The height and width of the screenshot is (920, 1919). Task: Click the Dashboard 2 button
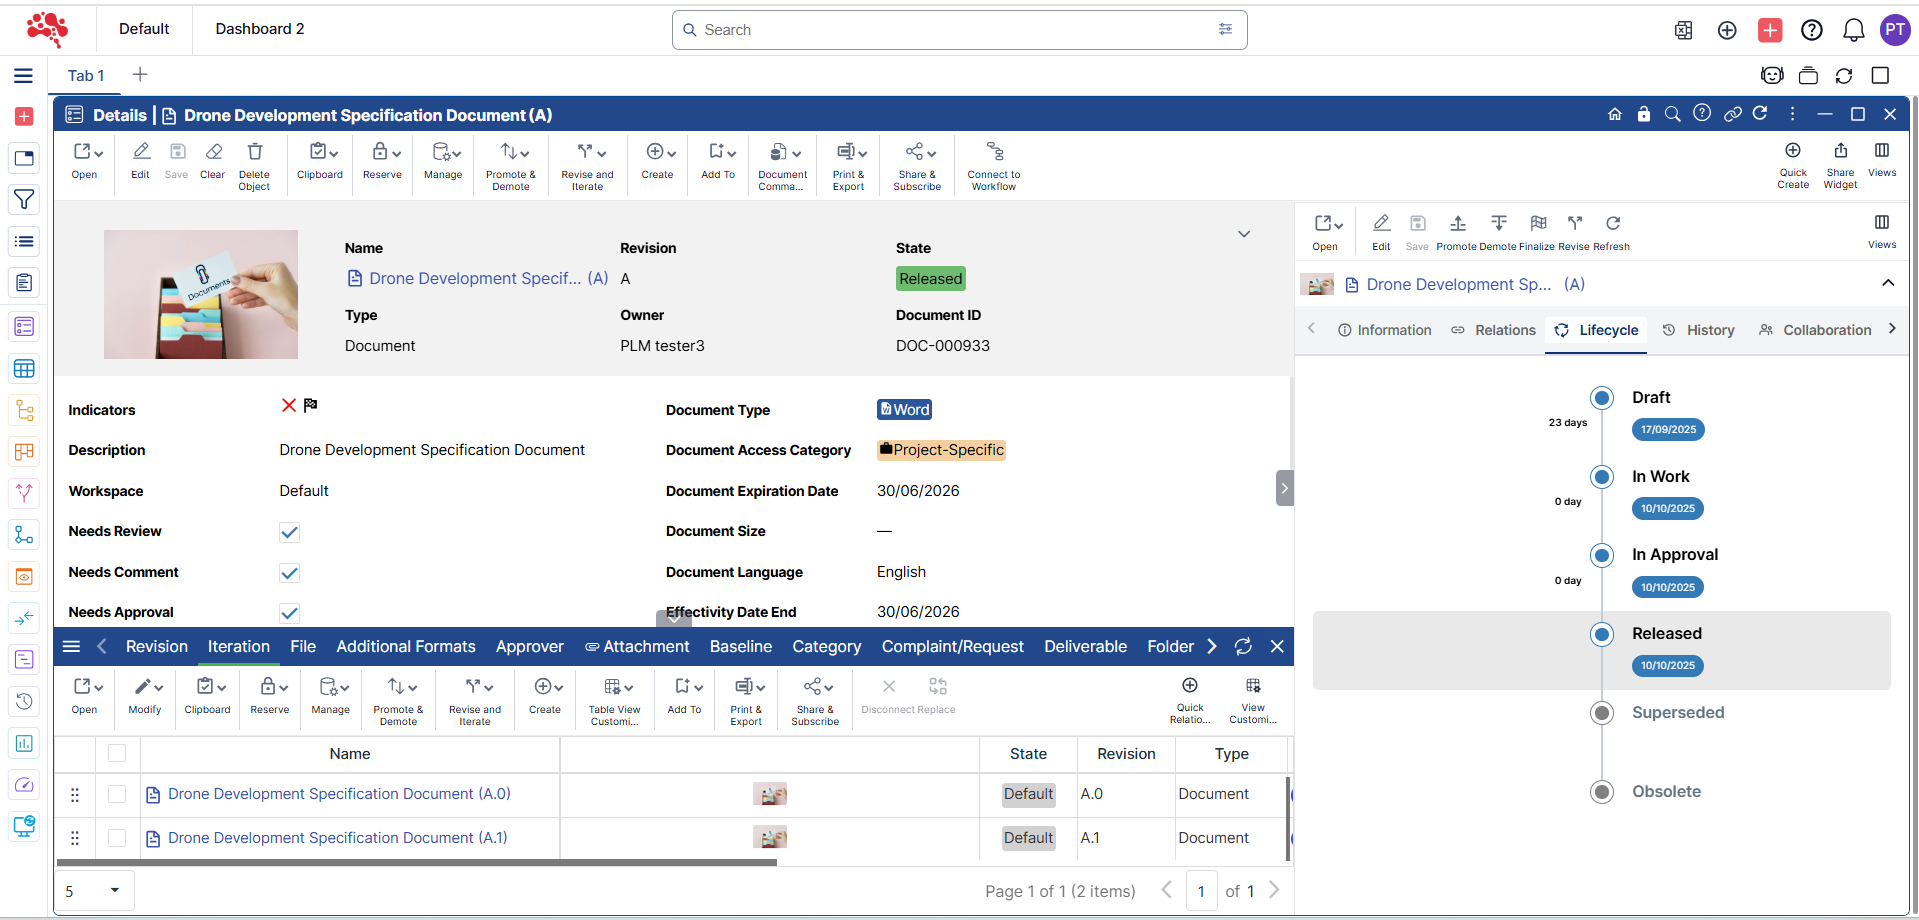[x=260, y=29]
